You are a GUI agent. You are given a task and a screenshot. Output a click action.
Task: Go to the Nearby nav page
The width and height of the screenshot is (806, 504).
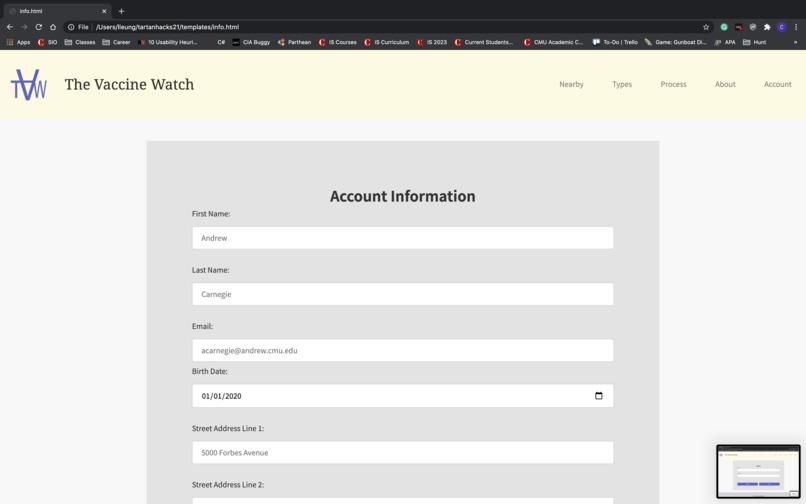pos(571,84)
